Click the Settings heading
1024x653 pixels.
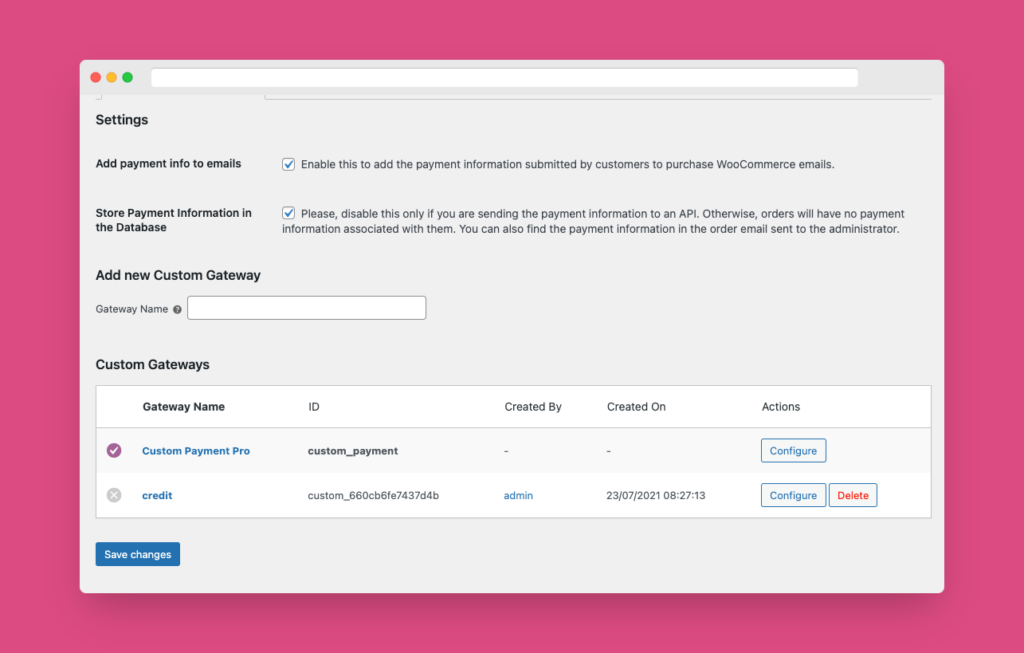point(122,119)
